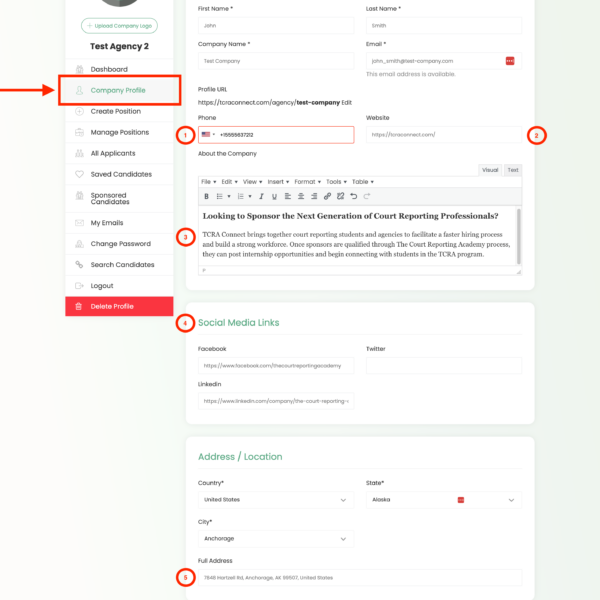The width and height of the screenshot is (600, 600).
Task: Click the insert link icon
Action: pyautogui.click(x=328, y=196)
